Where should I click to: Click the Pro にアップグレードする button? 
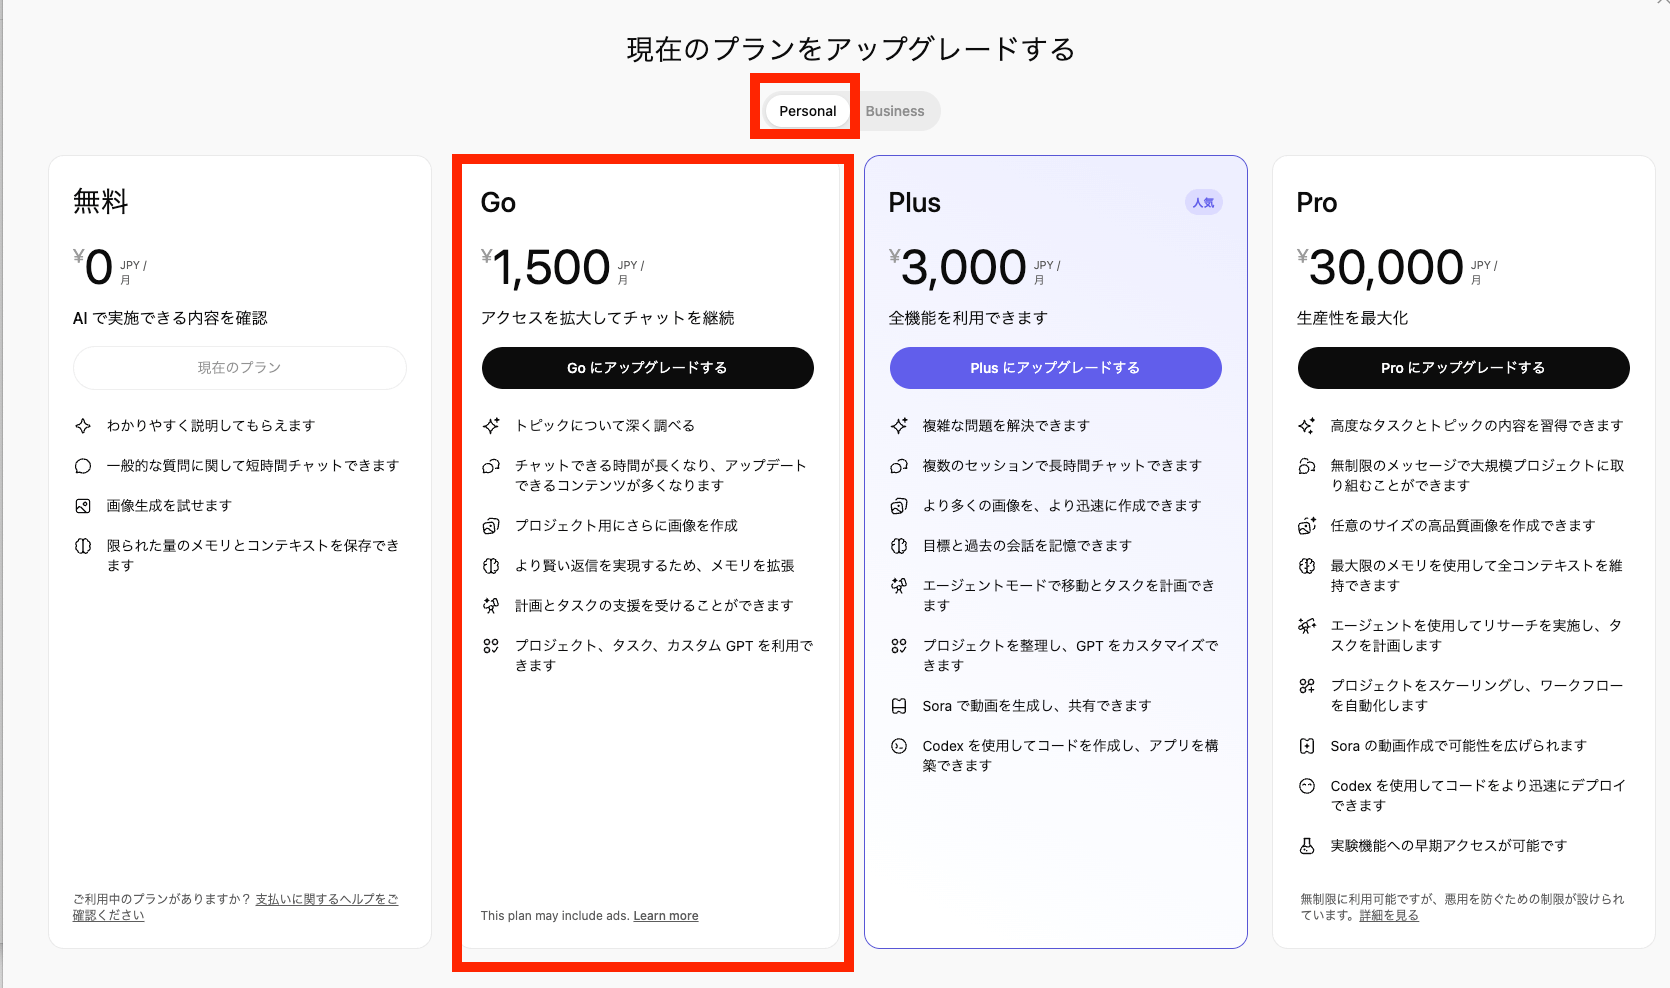coord(1463,368)
